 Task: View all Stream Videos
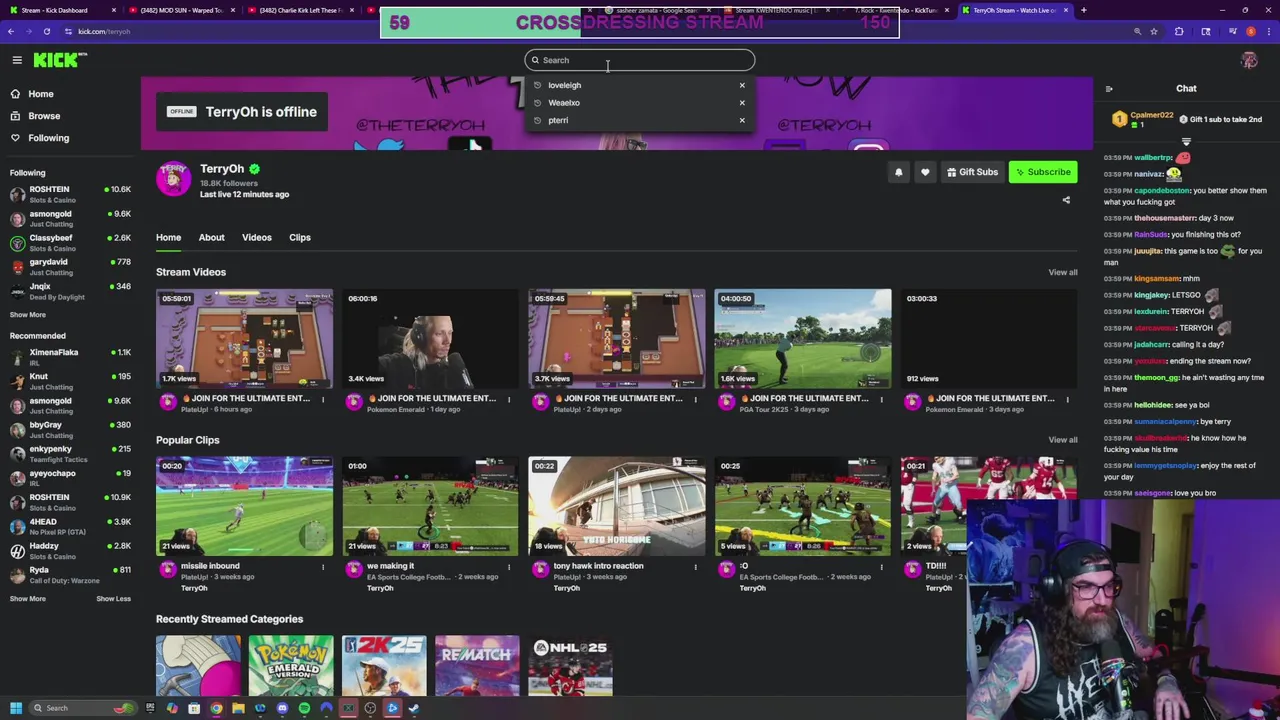pyautogui.click(x=1063, y=272)
